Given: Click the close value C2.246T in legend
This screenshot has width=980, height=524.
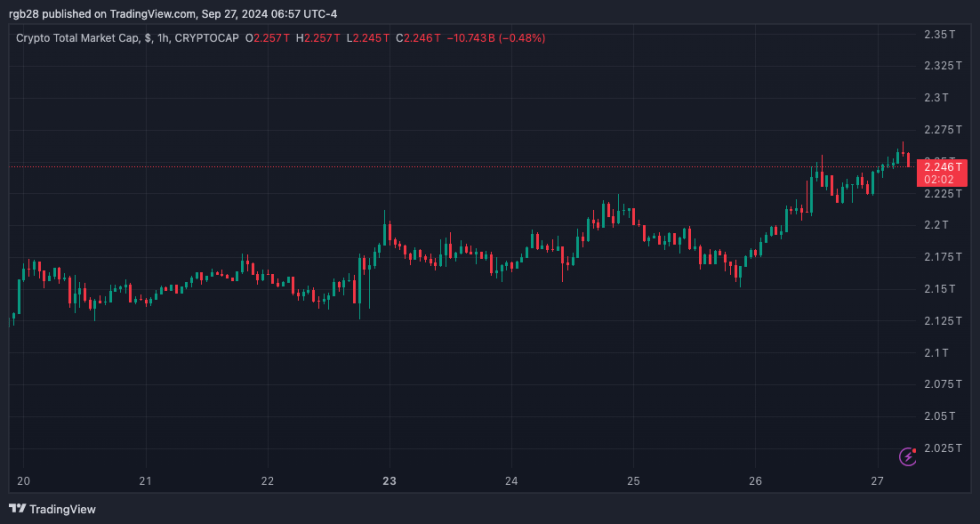Looking at the screenshot, I should [x=416, y=38].
